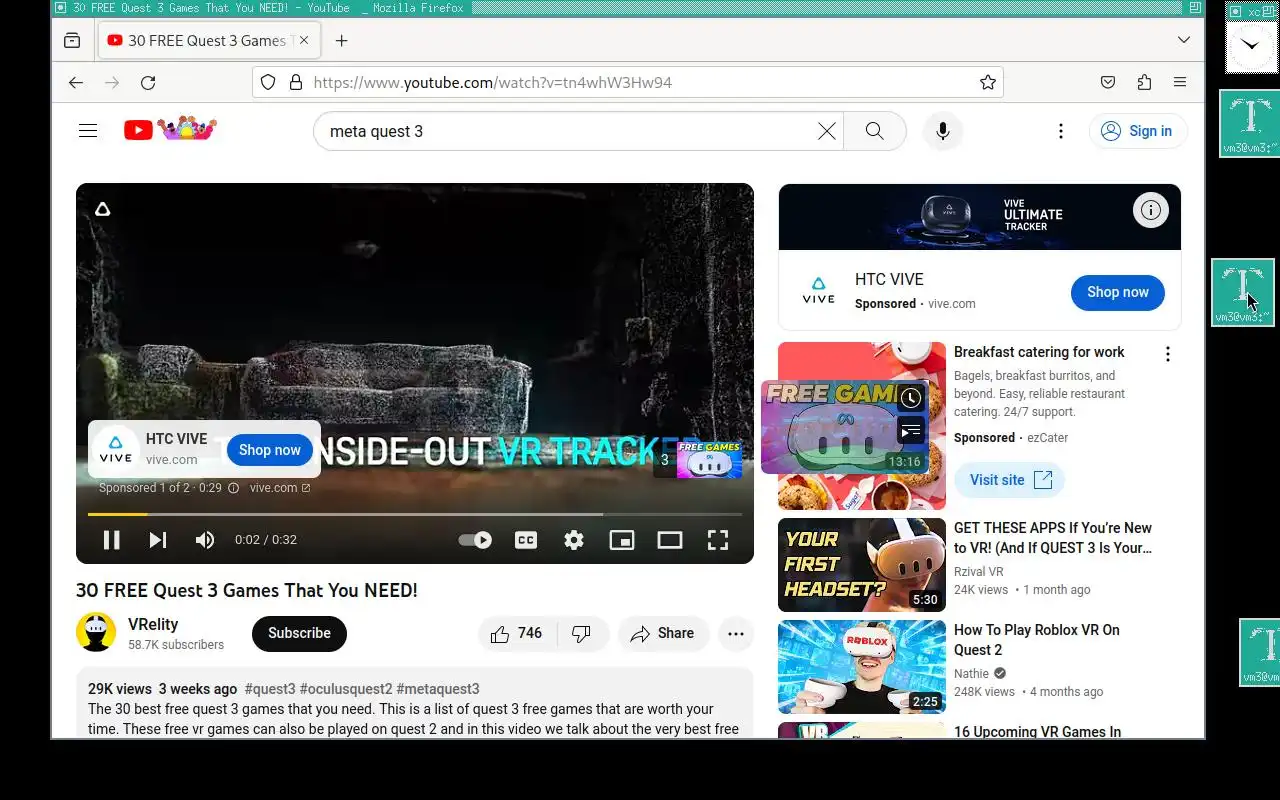Open GET THESE APPS video thumbnail

coord(862,565)
